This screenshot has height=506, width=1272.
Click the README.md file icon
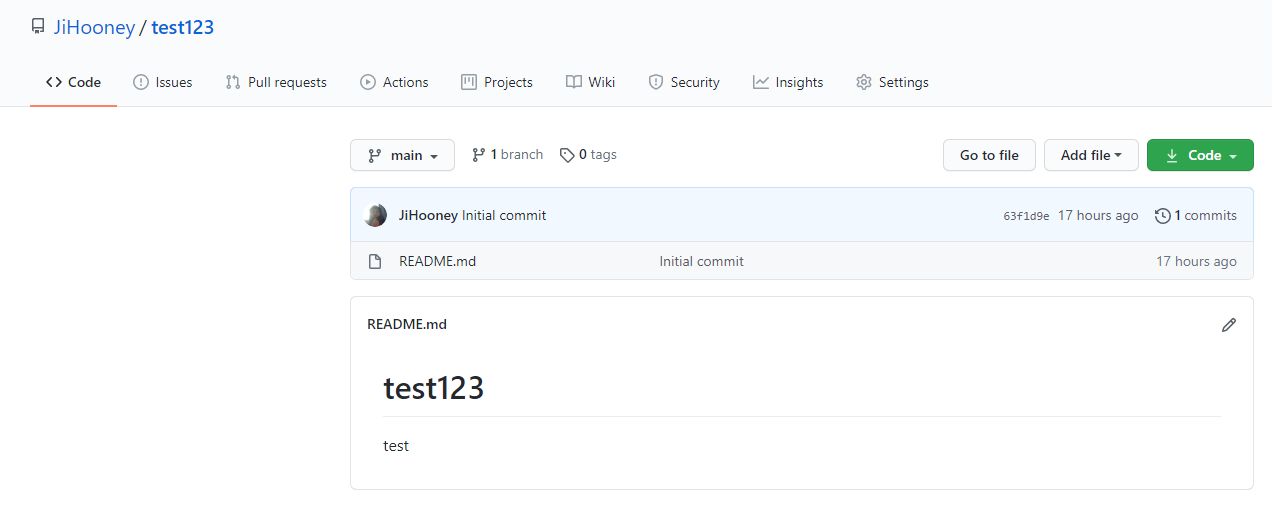click(375, 262)
